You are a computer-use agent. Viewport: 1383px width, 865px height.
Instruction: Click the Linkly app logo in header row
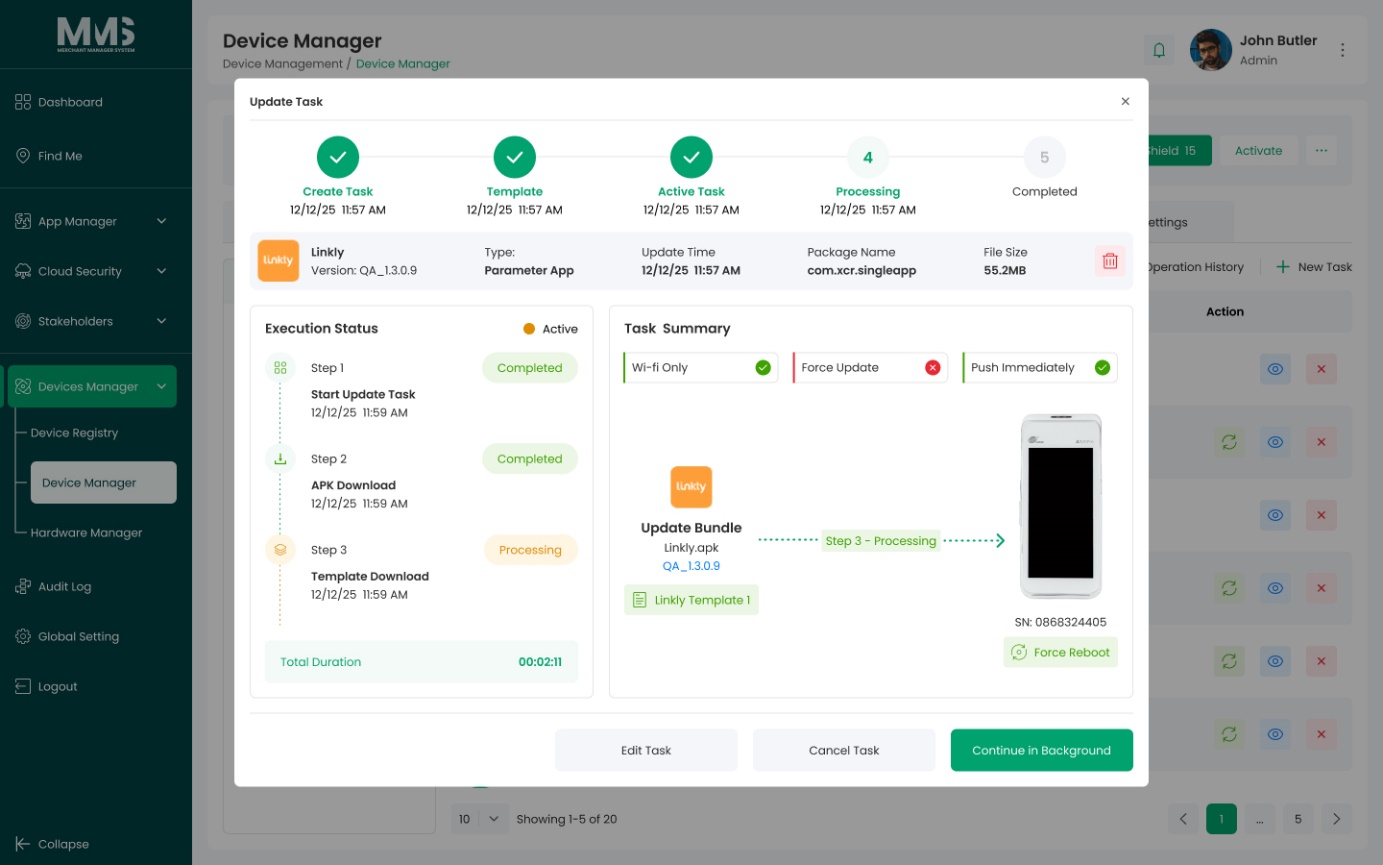[278, 261]
